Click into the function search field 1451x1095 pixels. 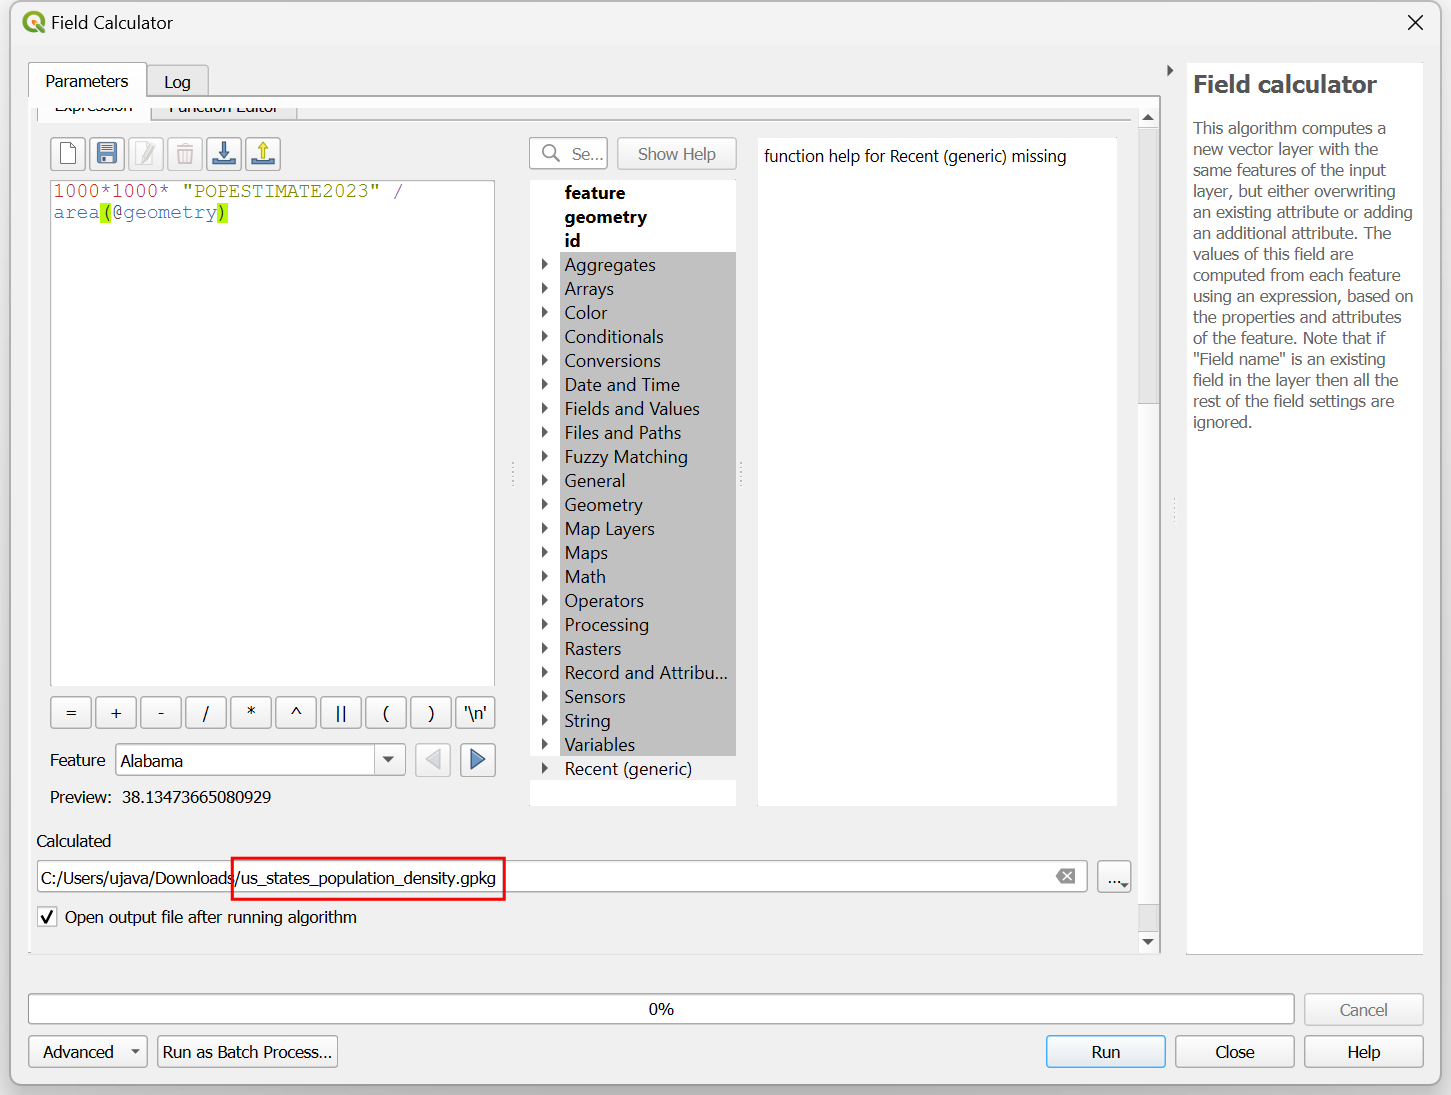[x=586, y=154]
